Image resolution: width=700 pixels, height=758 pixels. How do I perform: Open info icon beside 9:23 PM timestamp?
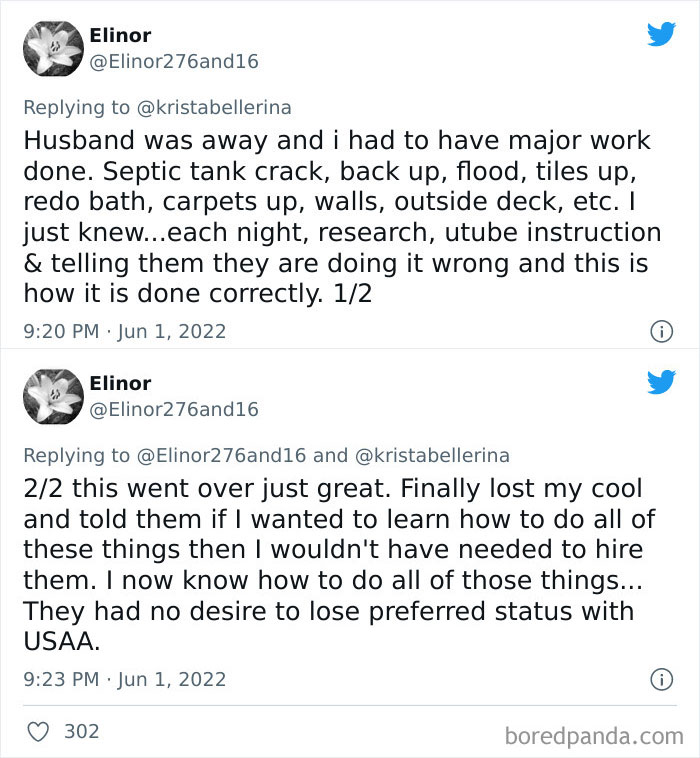[x=661, y=680]
